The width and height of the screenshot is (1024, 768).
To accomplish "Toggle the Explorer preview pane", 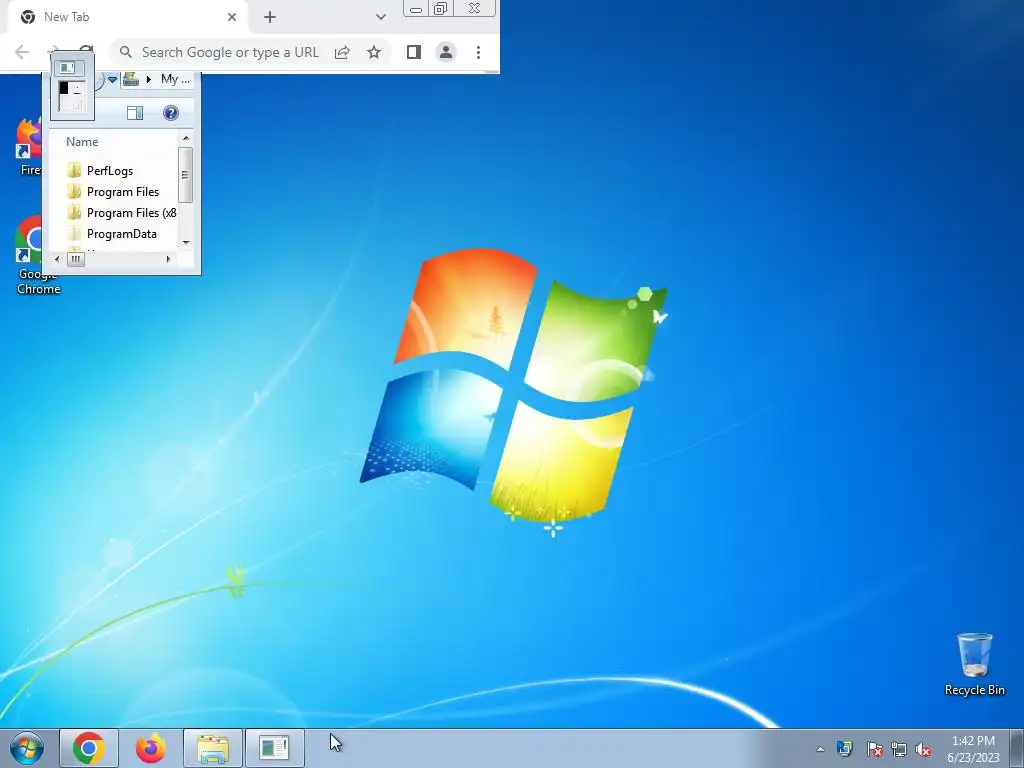I will pos(135,113).
